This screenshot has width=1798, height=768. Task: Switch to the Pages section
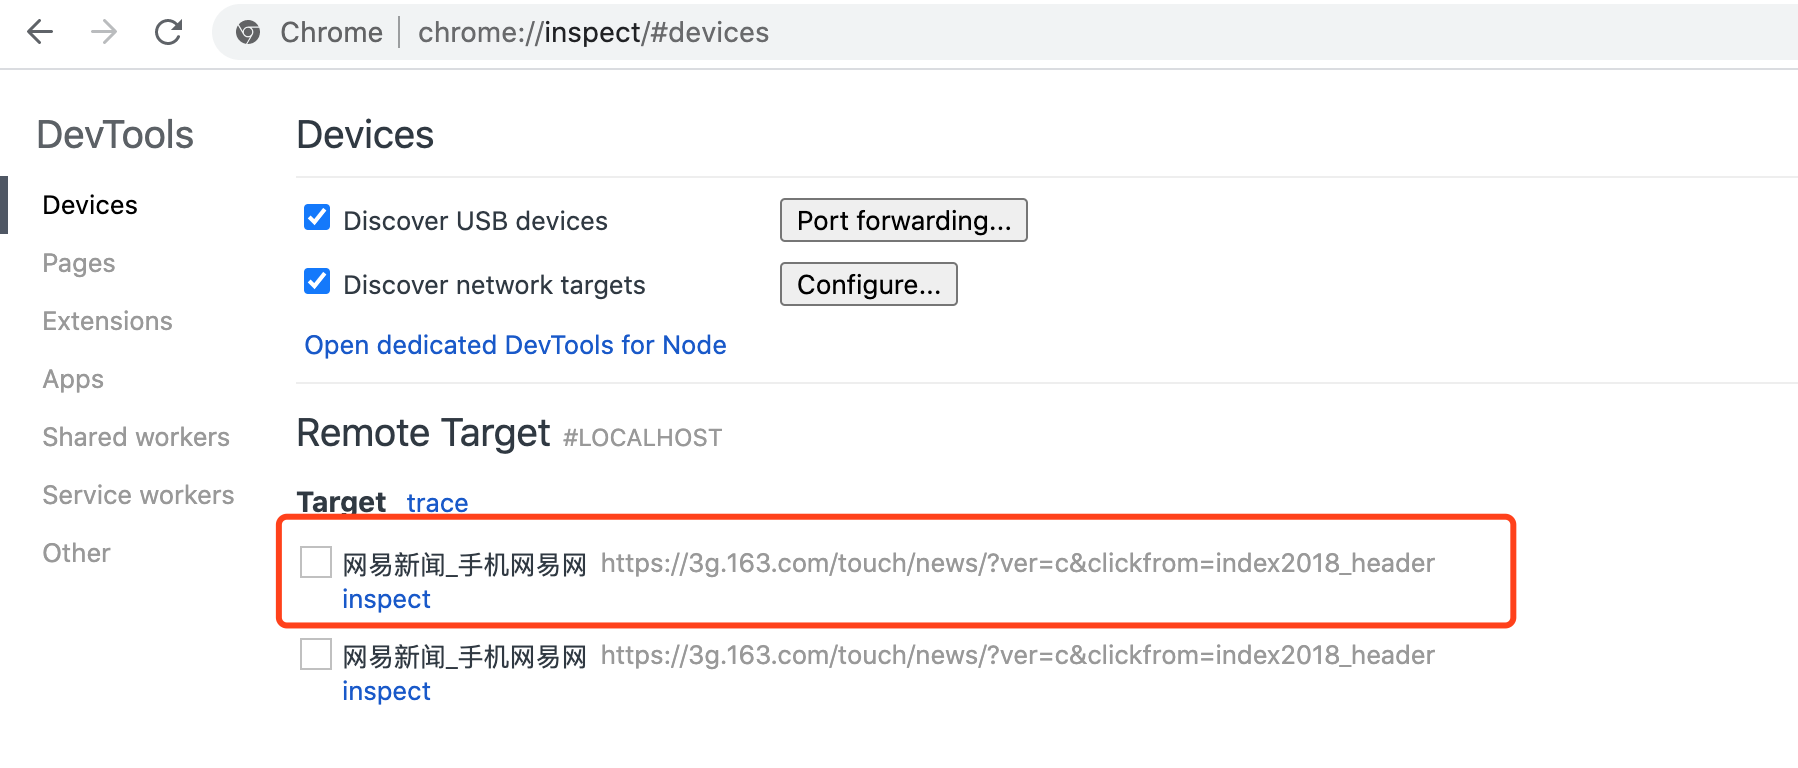coord(79,263)
